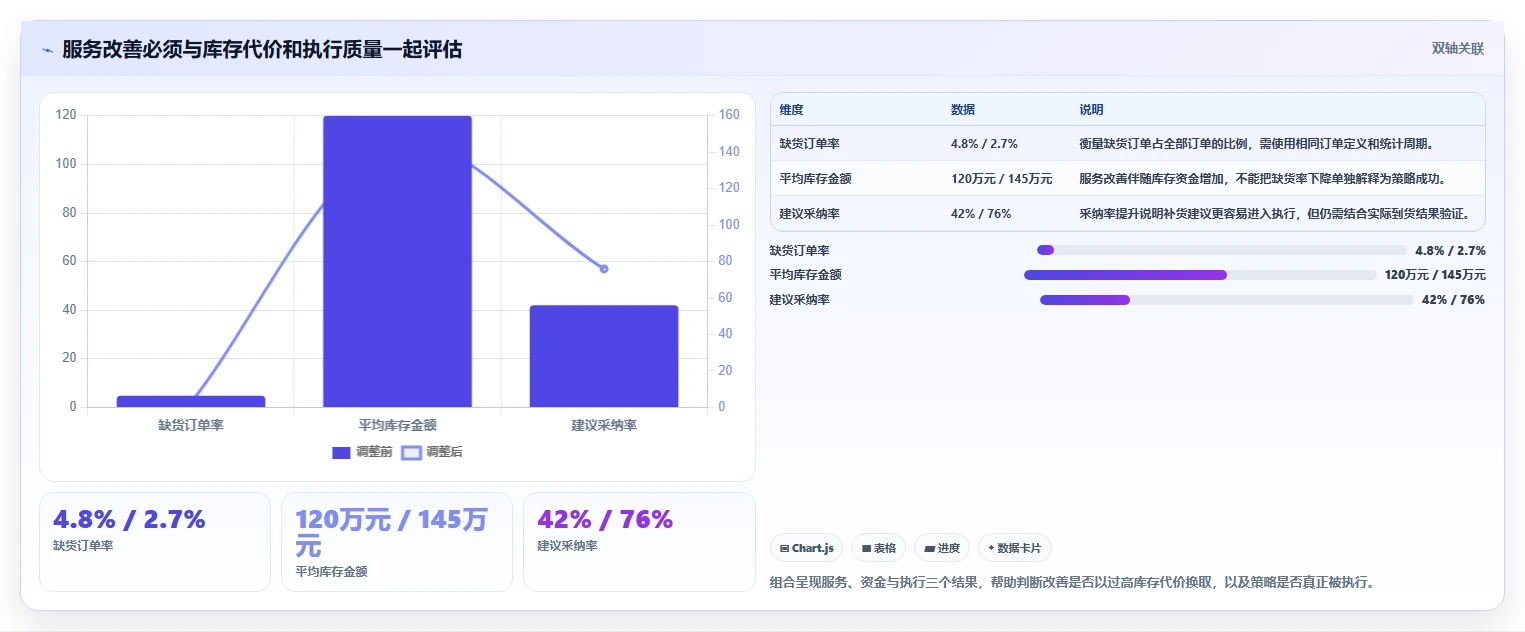
Task: Click the 缺货订单率 bar in chart
Action: click(x=191, y=401)
